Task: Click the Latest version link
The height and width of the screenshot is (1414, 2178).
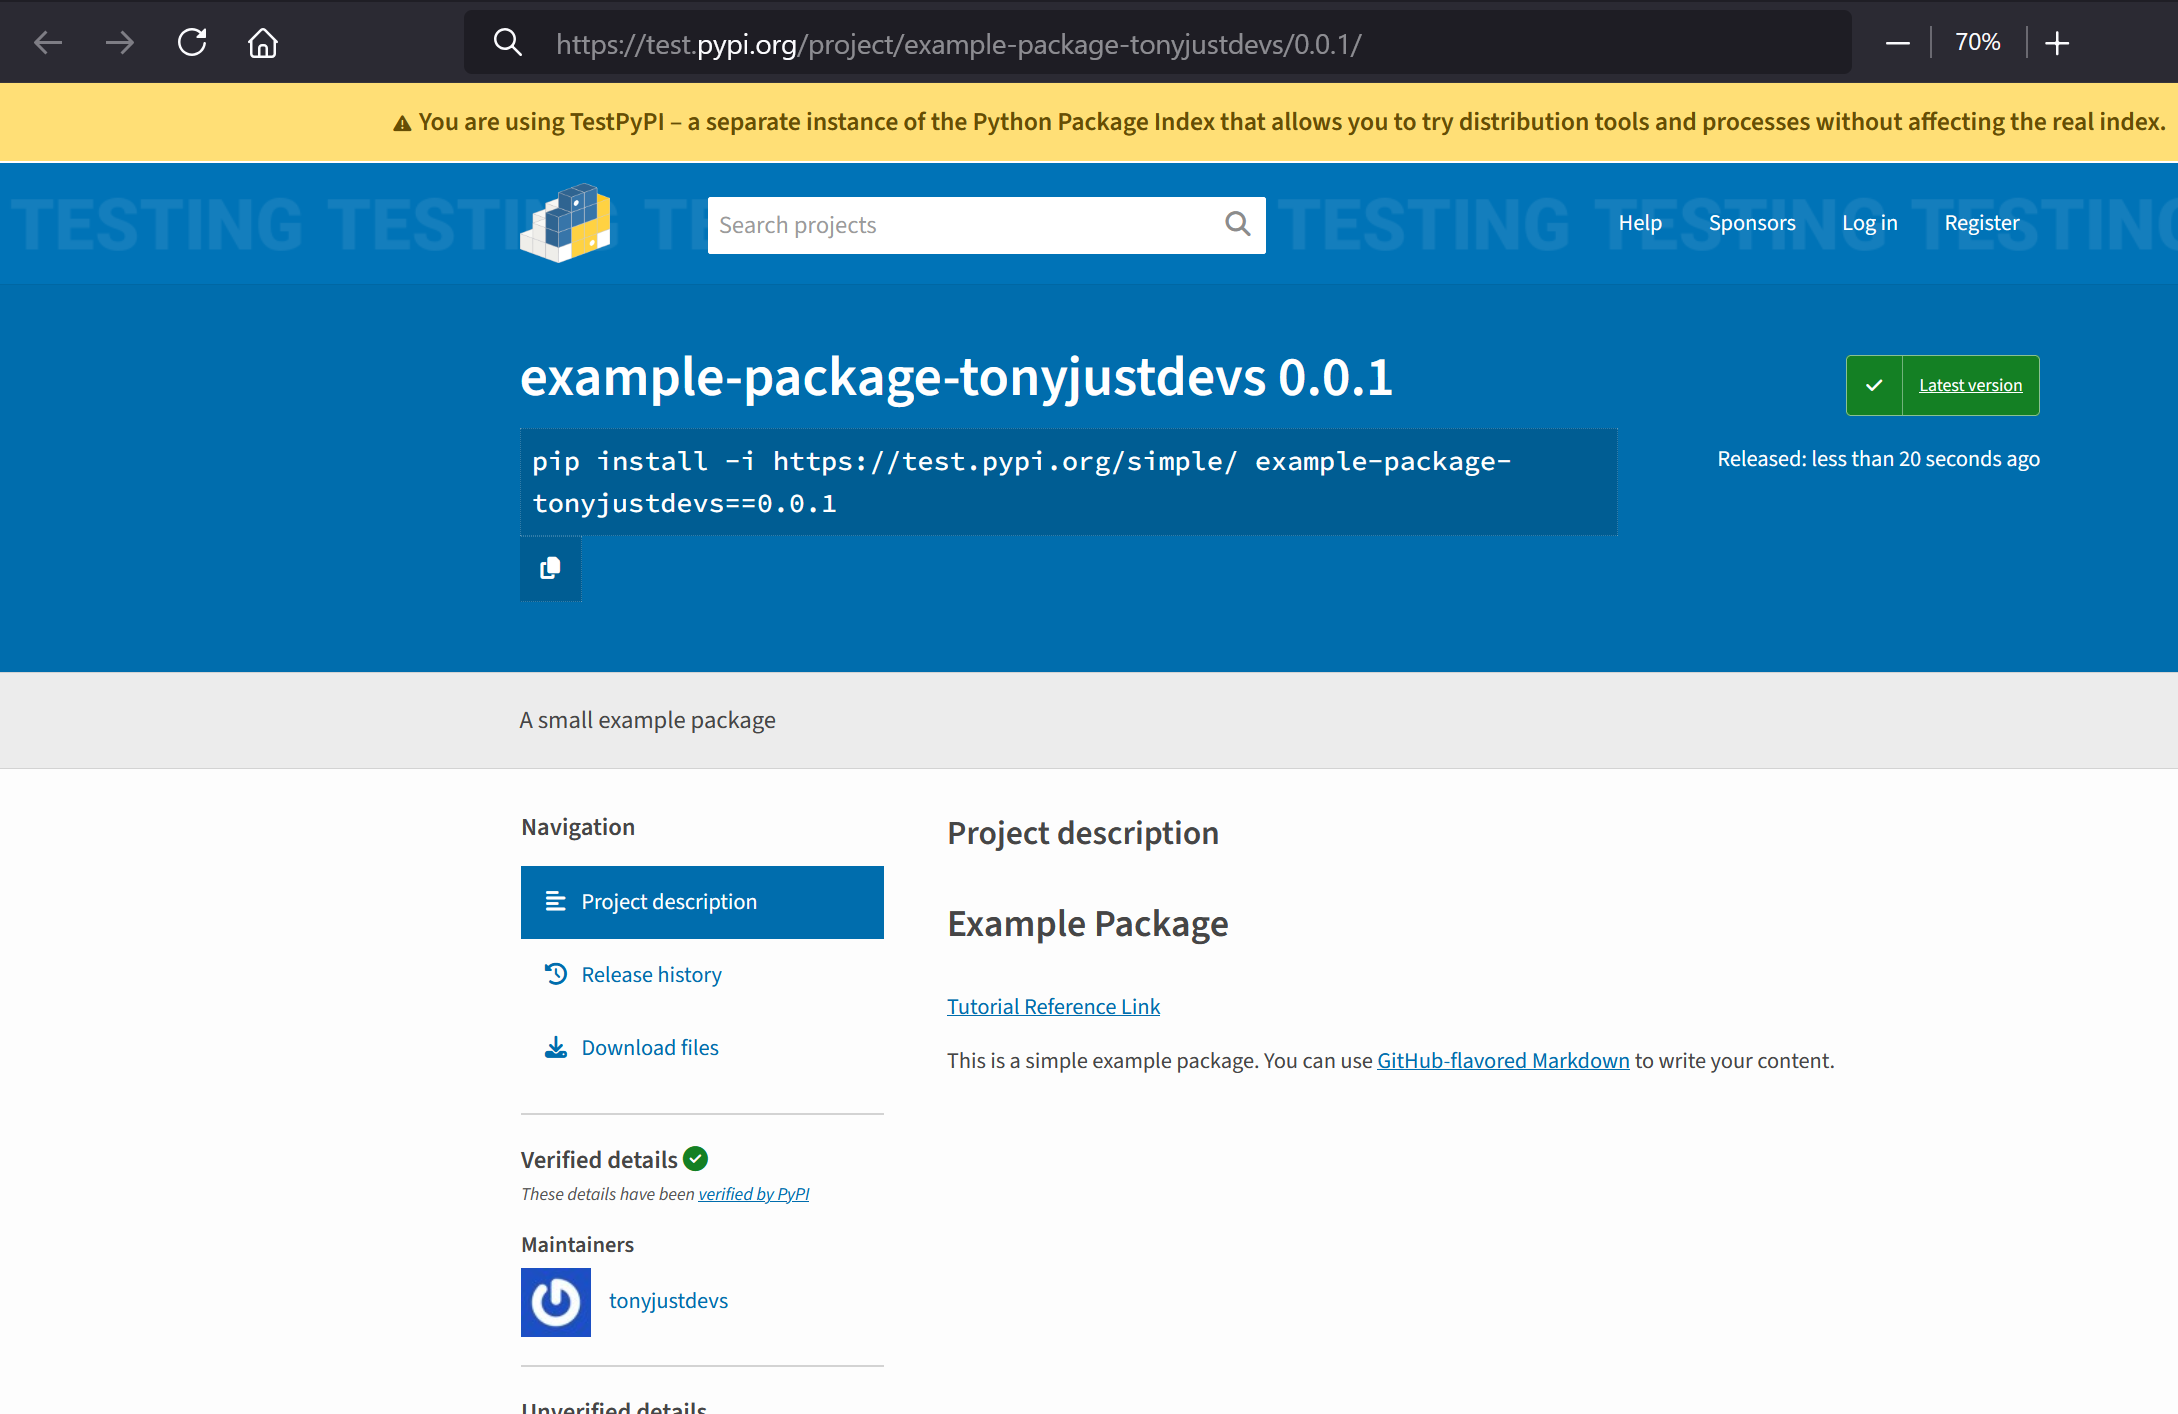Action: point(1970,385)
